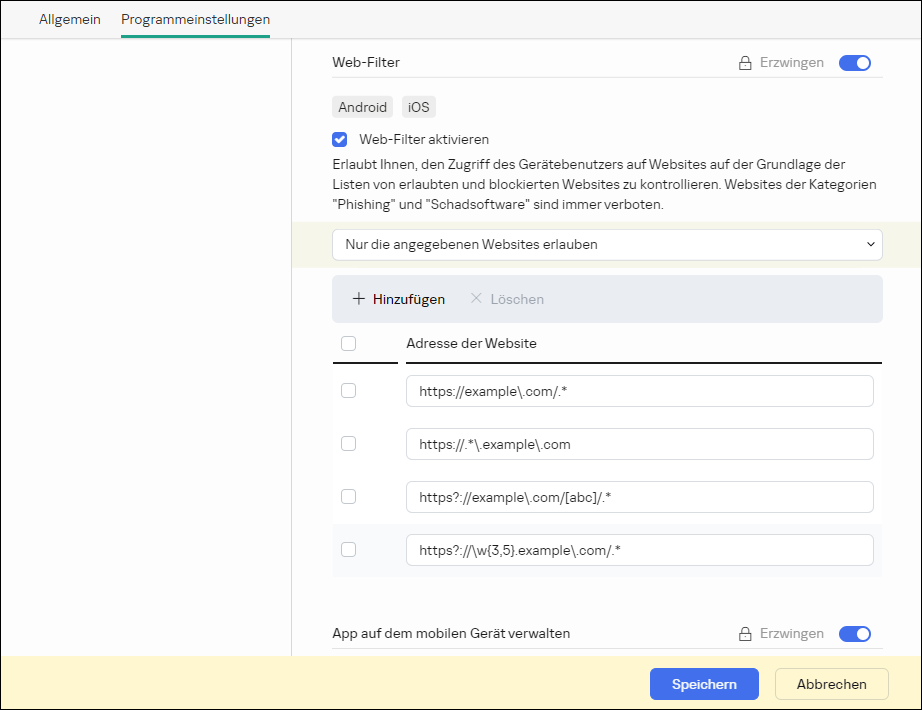Viewport: 922px width, 710px height.
Task: Click the Abbrechen button
Action: (831, 684)
